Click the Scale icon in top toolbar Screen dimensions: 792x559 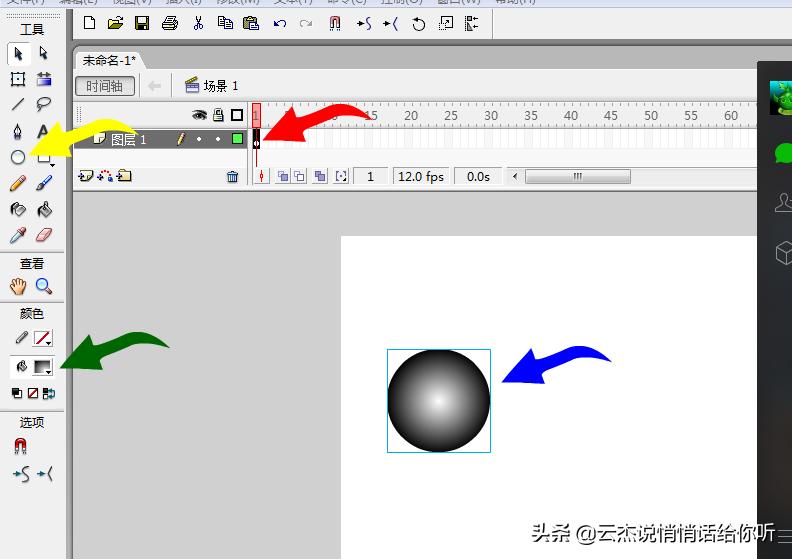coord(446,23)
